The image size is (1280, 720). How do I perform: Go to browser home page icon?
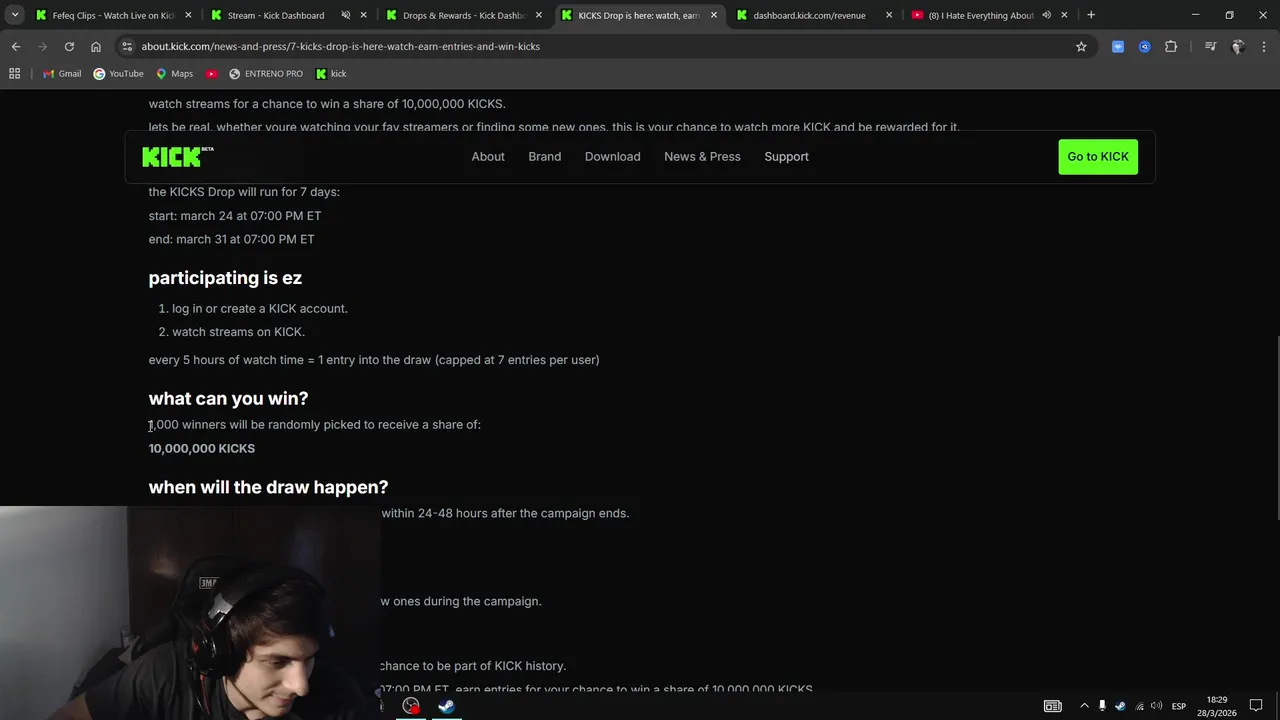click(95, 46)
